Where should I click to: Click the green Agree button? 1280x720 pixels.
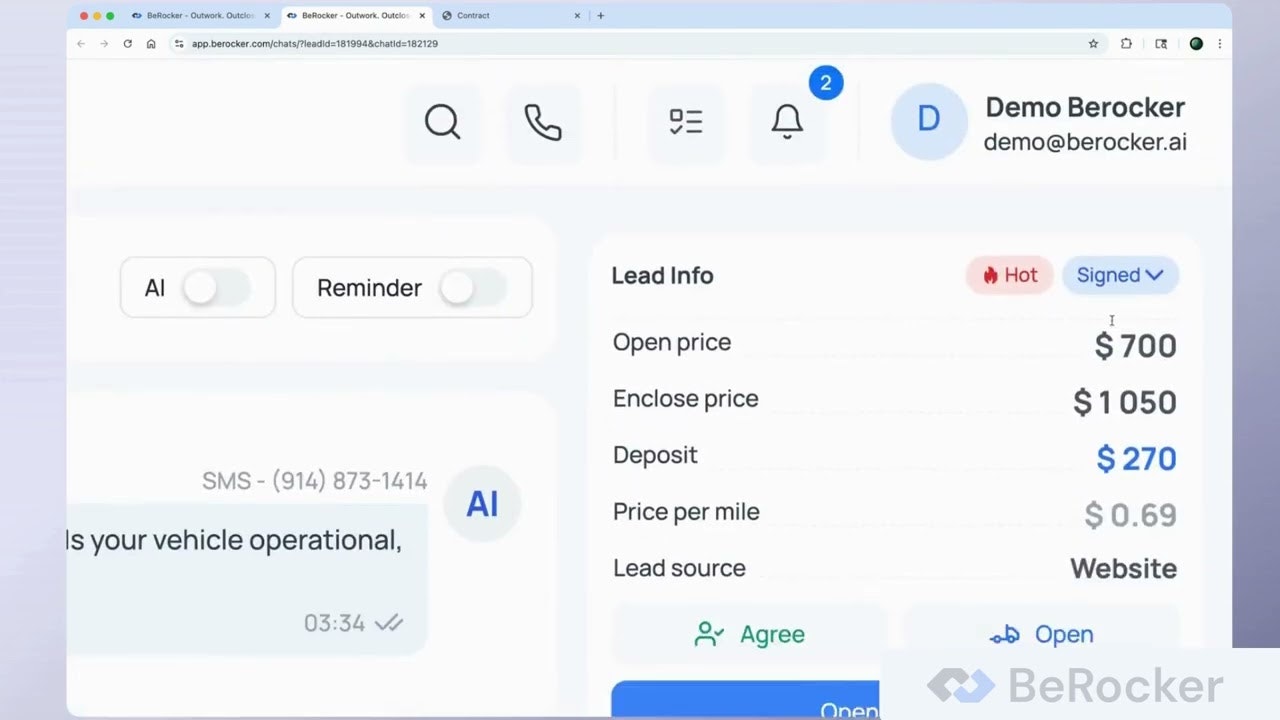point(750,634)
